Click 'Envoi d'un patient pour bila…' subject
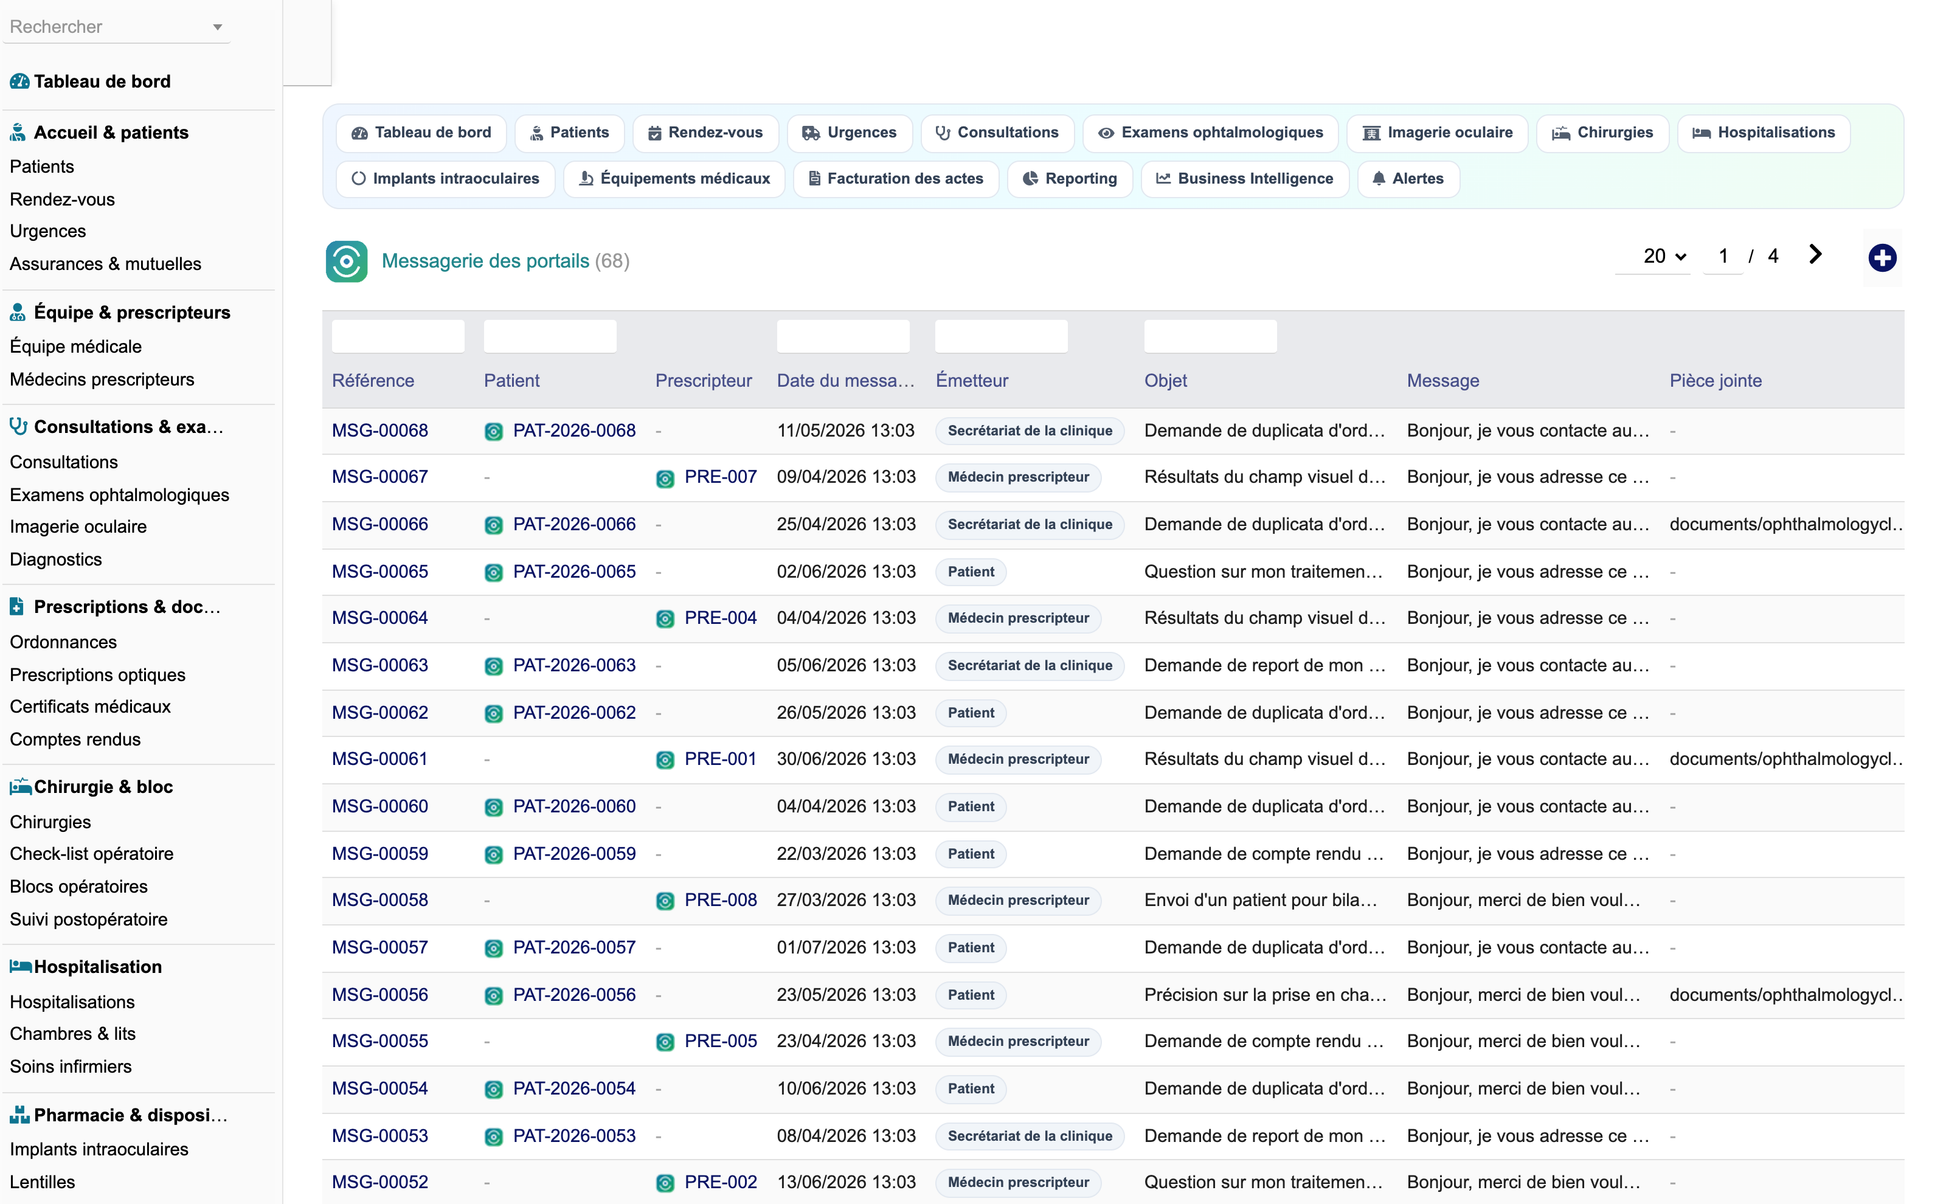The width and height of the screenshot is (1946, 1204). click(1260, 900)
